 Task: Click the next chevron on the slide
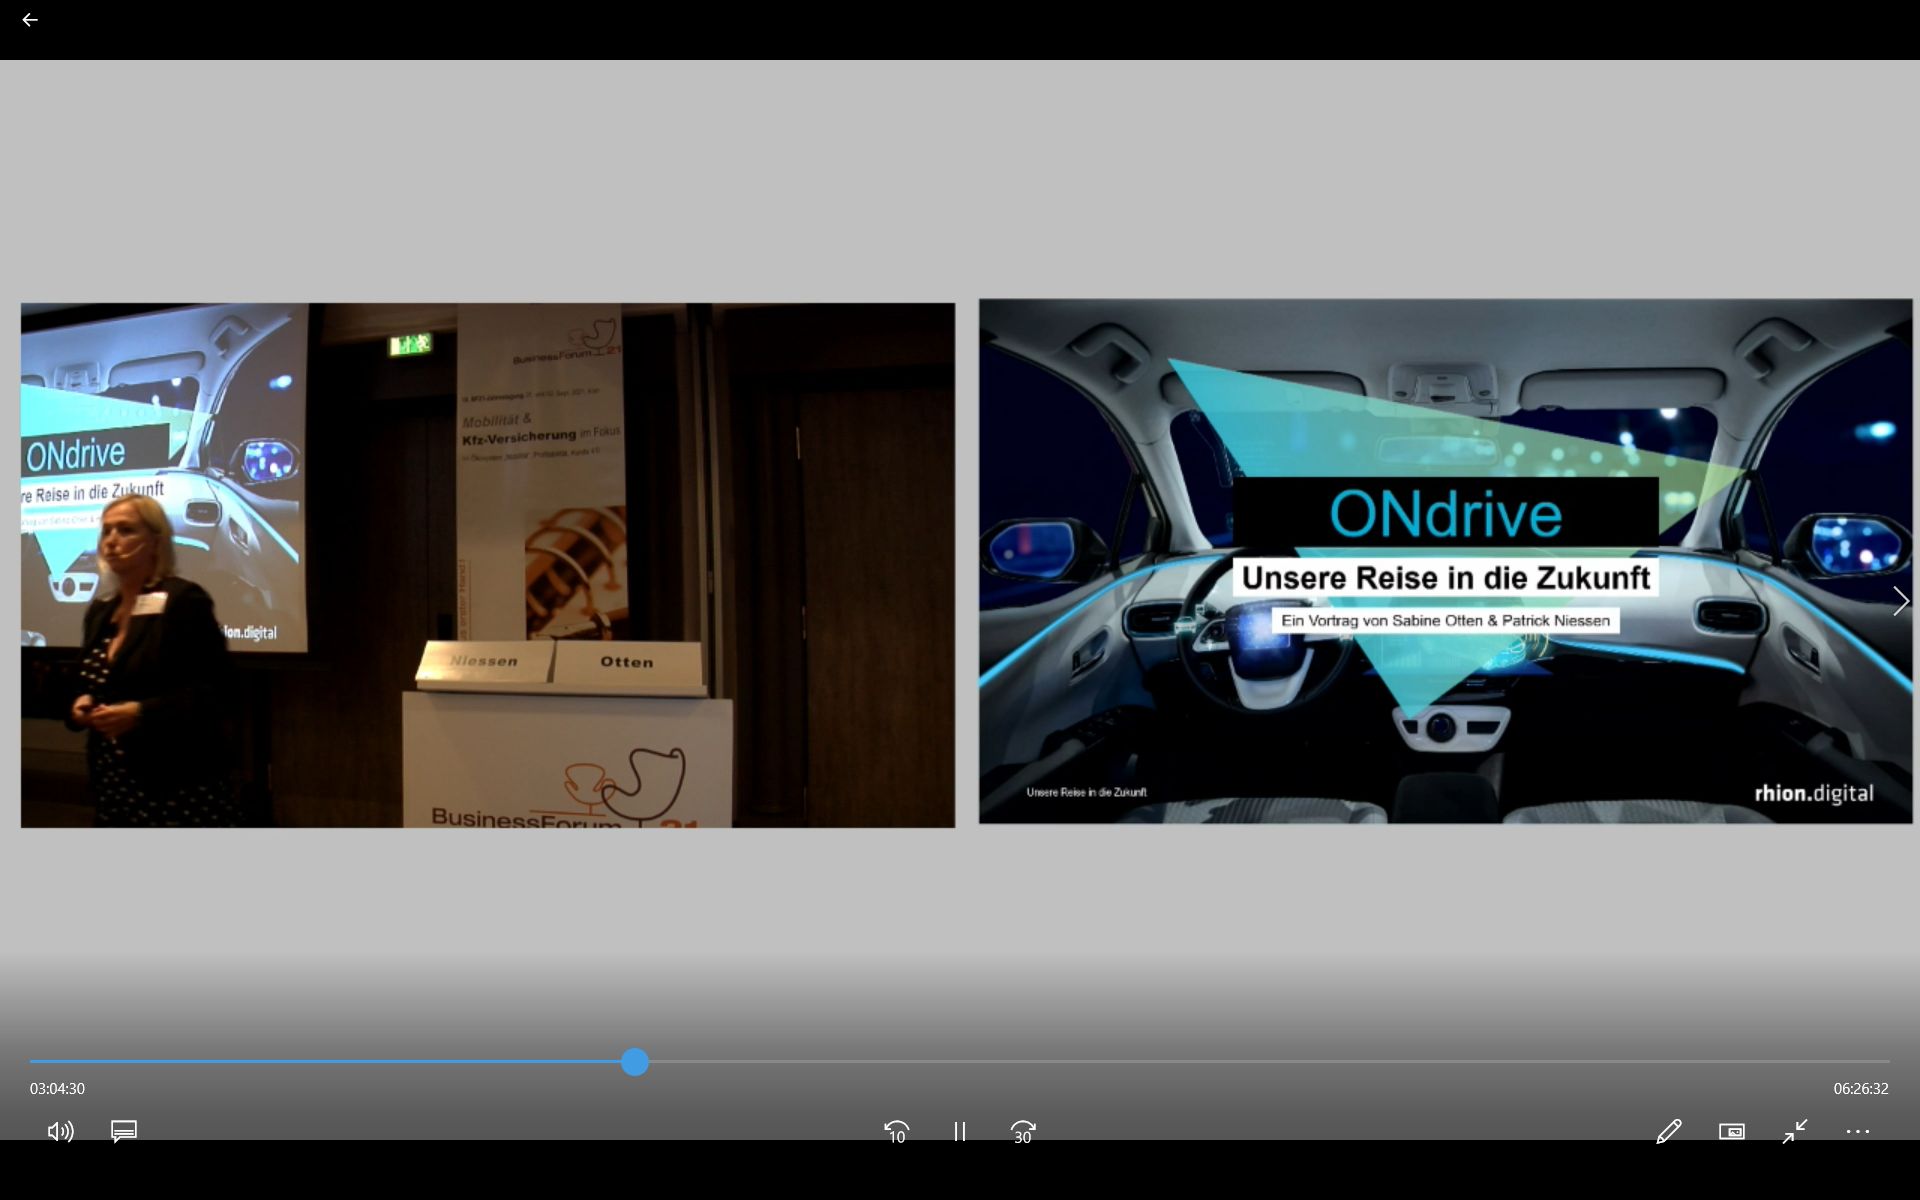click(1900, 601)
